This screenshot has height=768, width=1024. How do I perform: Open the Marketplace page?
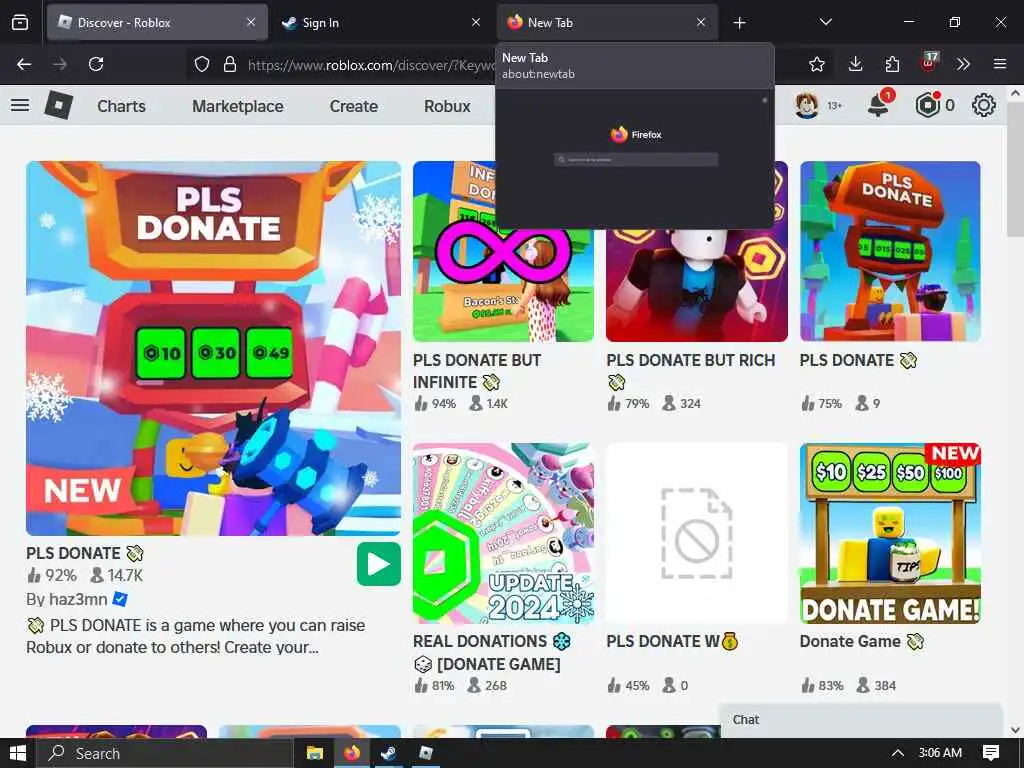click(x=238, y=106)
